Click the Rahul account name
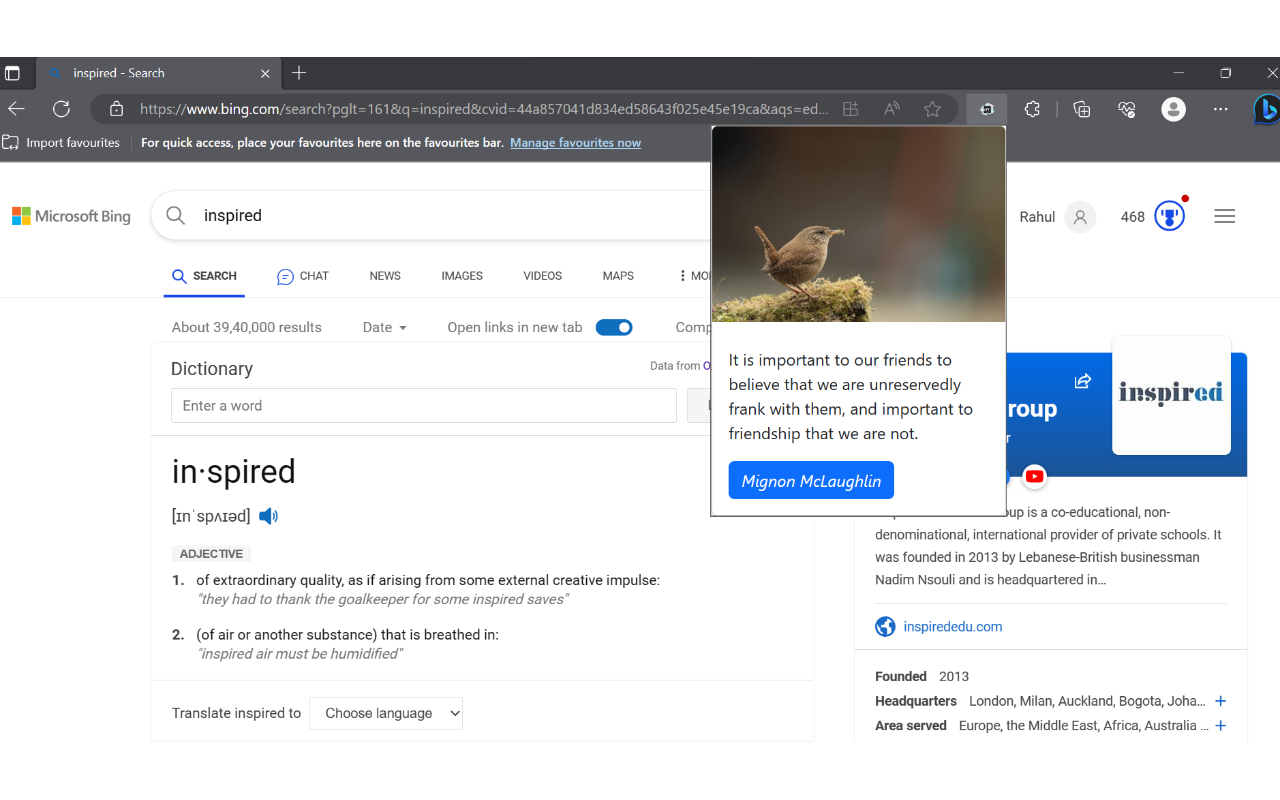The image size is (1280, 800). coord(1037,217)
